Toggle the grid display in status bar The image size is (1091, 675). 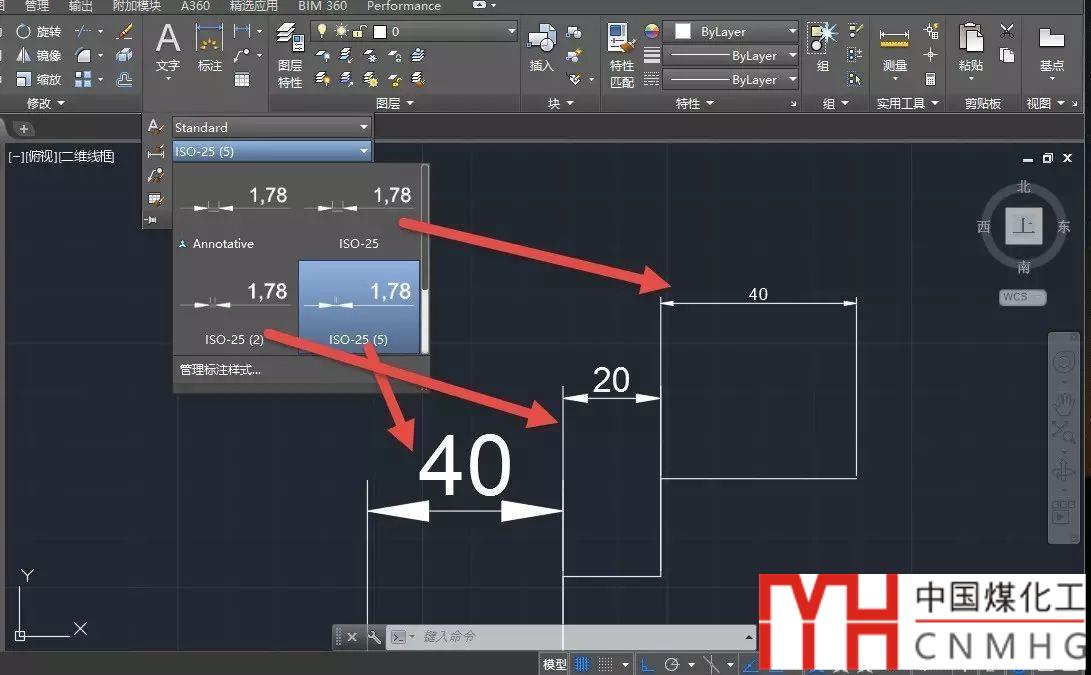pos(582,664)
